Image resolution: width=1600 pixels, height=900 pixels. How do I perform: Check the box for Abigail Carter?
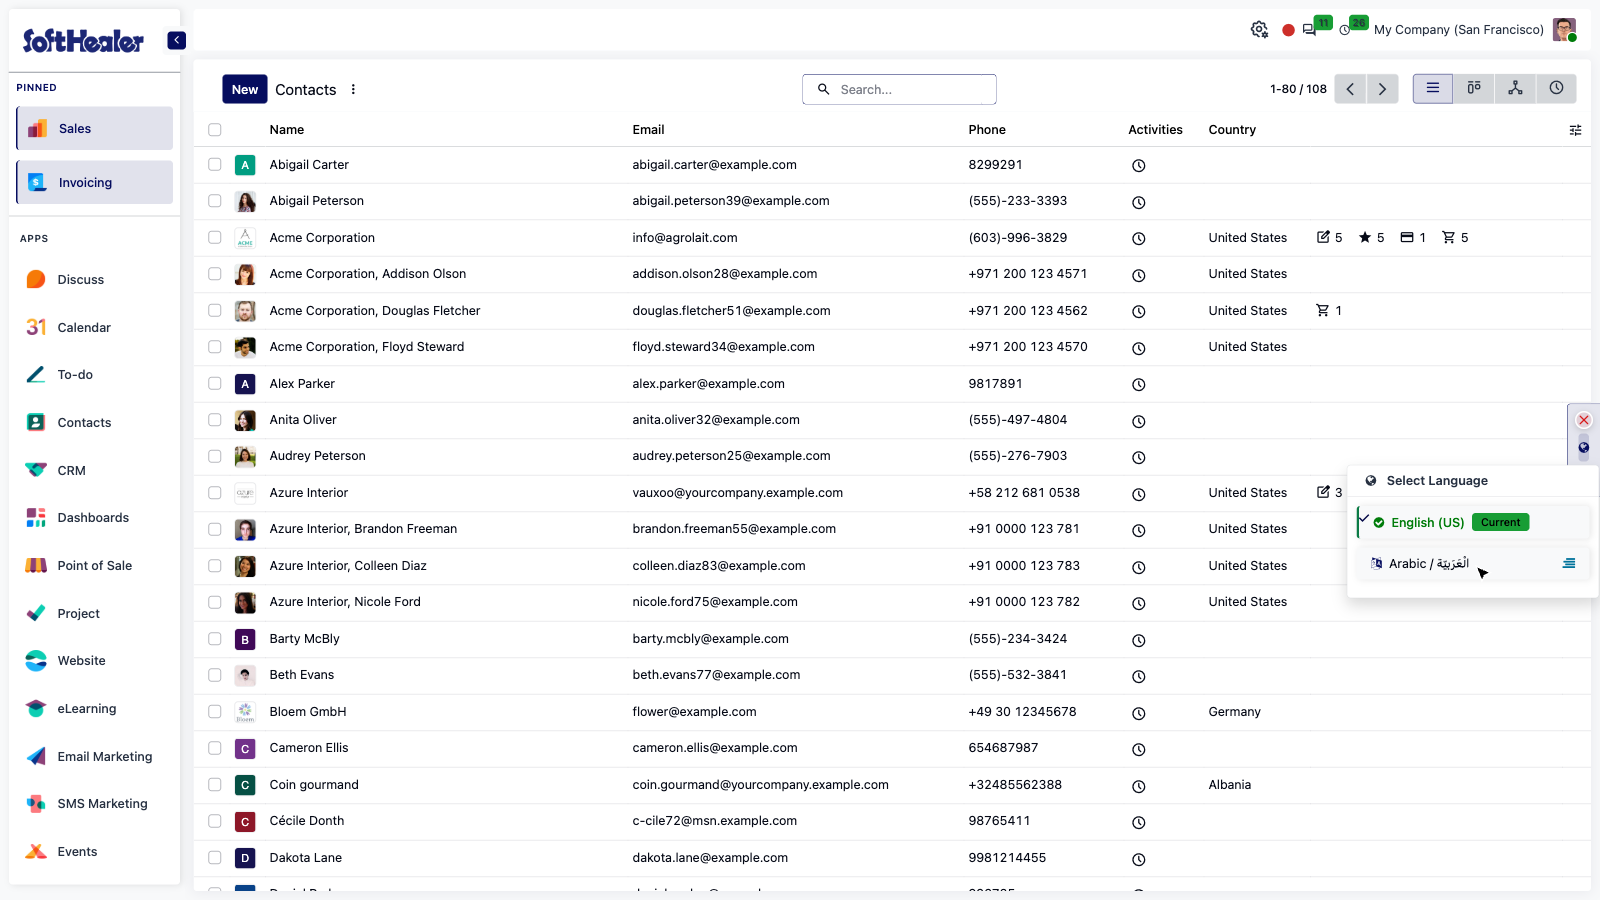(x=214, y=165)
